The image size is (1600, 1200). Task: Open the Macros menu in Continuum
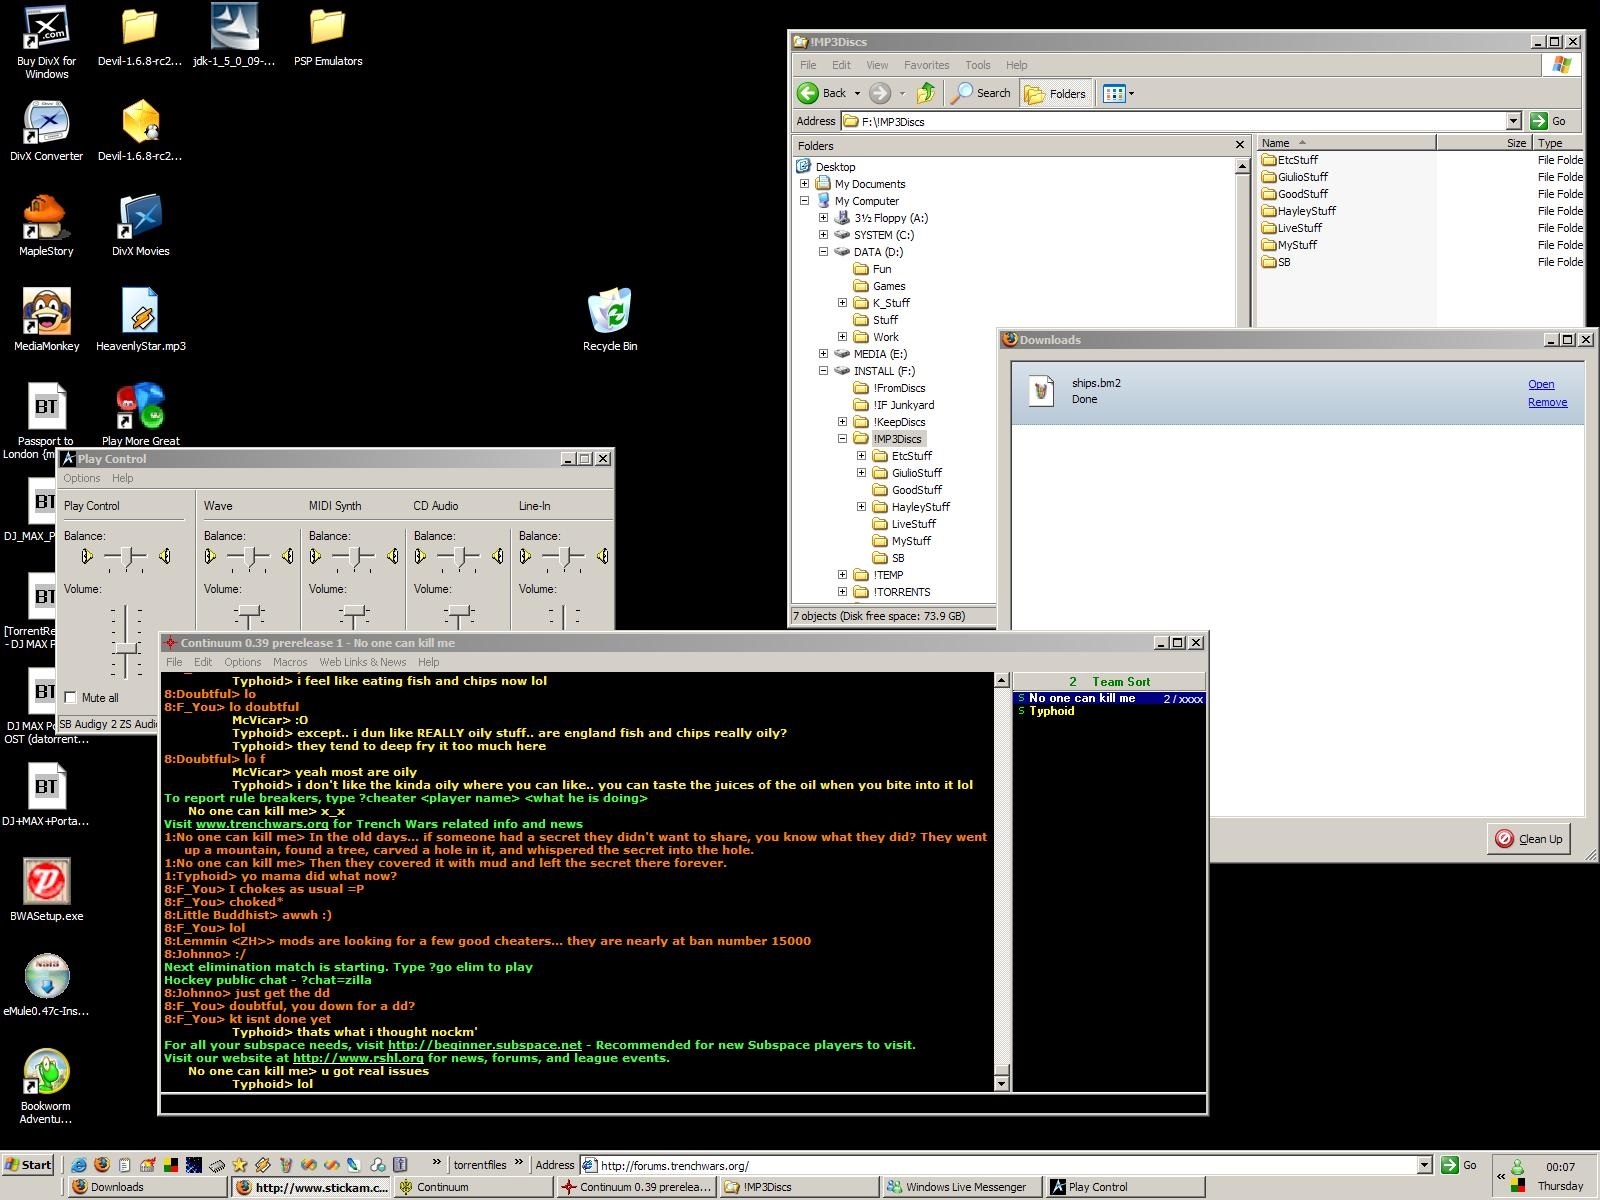click(x=290, y=662)
